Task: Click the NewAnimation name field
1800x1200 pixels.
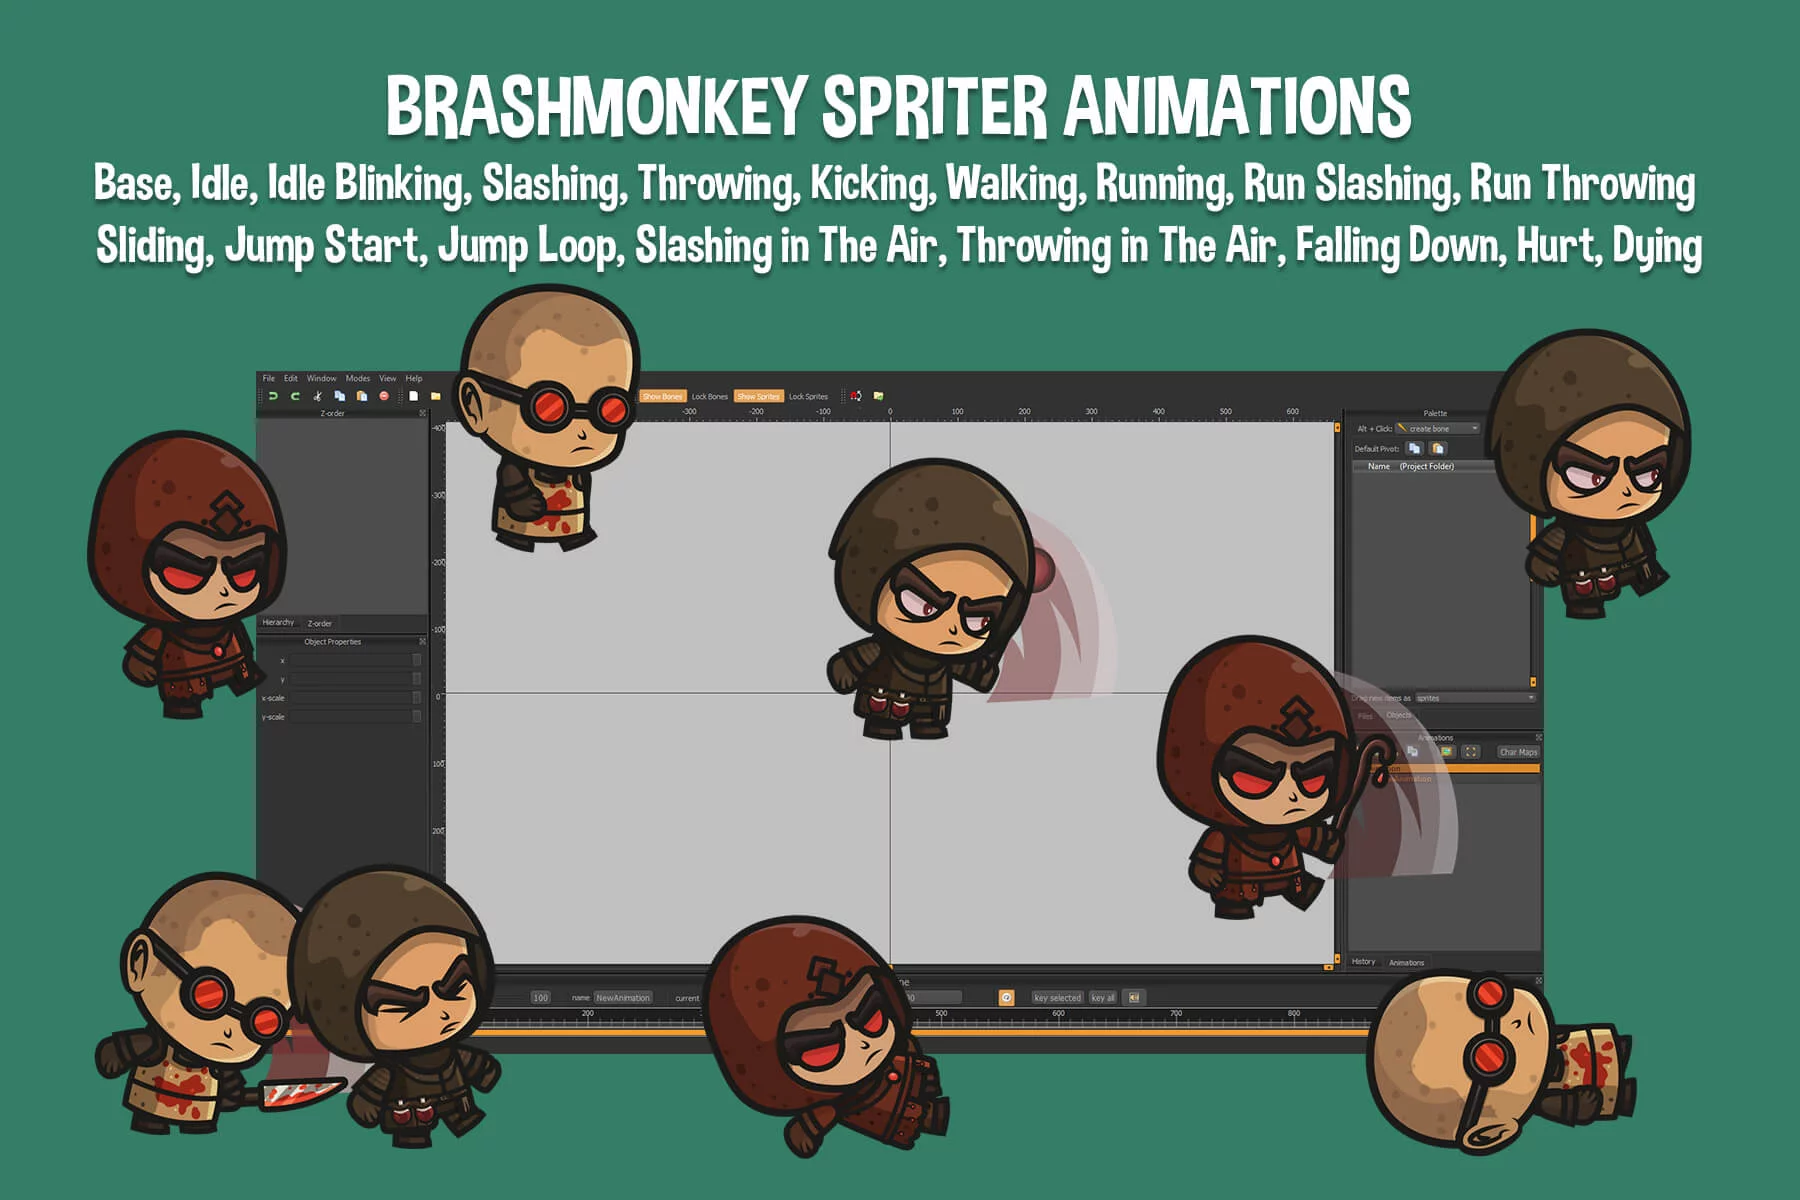Action: (623, 997)
